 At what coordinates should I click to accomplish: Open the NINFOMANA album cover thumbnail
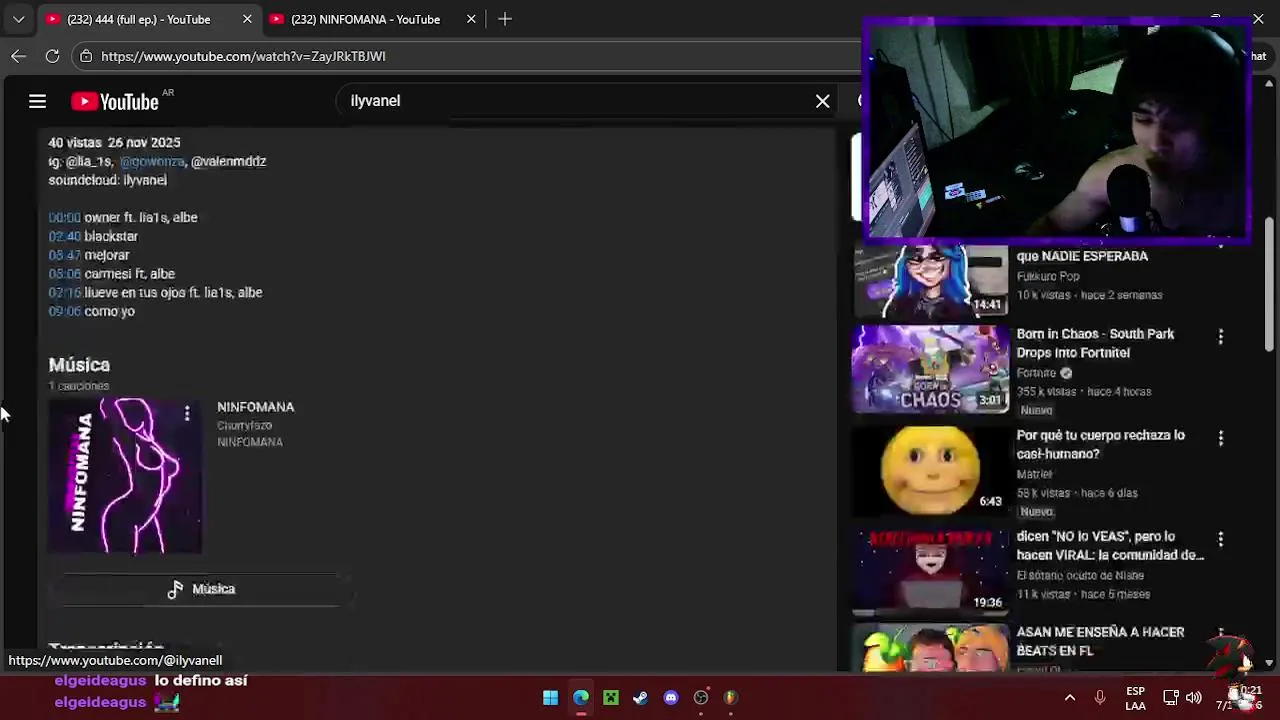point(125,475)
